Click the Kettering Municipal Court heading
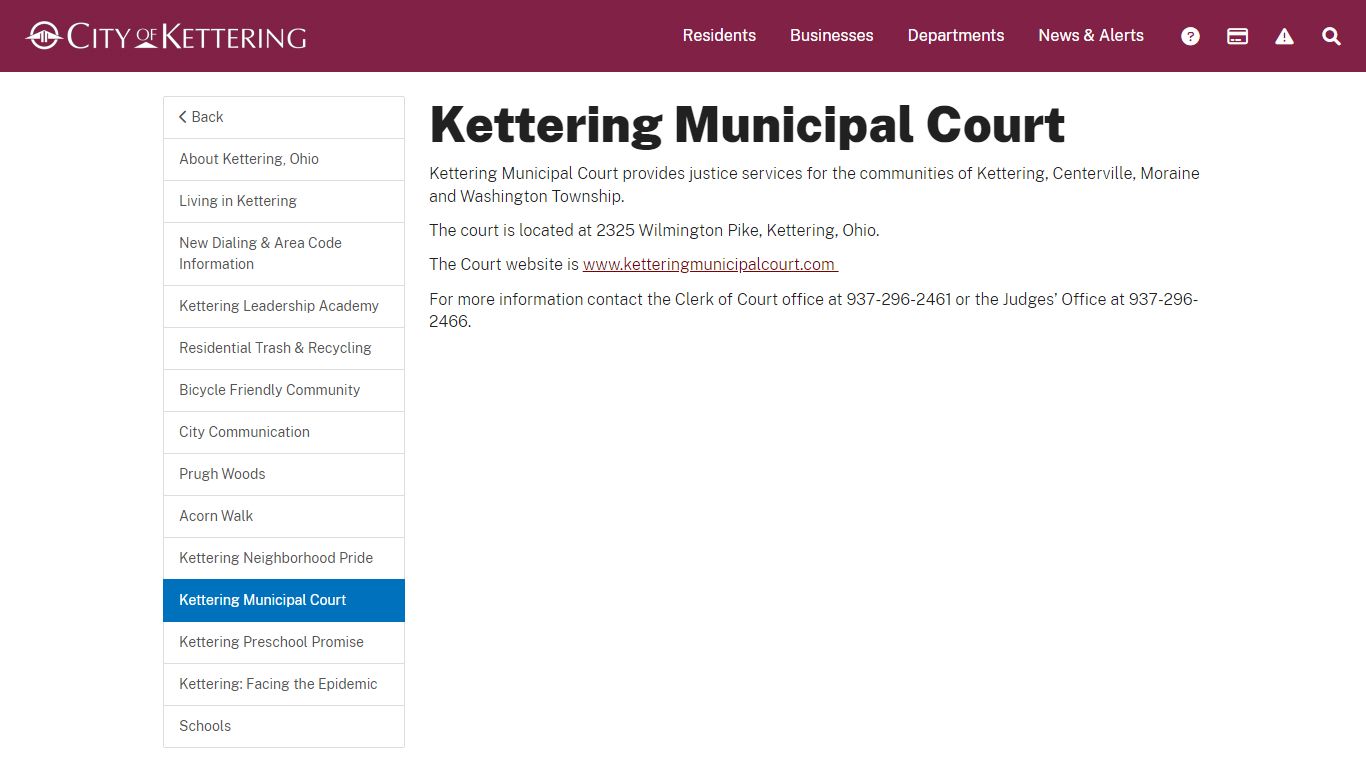1366x768 pixels. [x=747, y=125]
